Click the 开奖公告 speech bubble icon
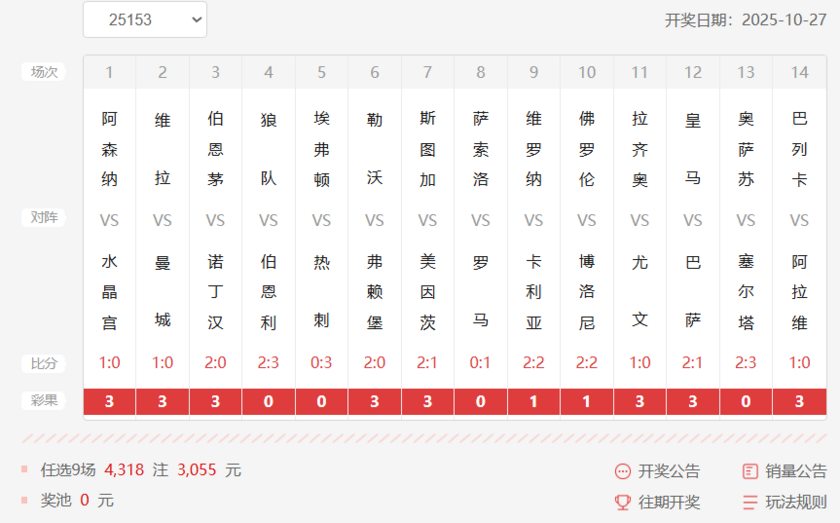 point(623,471)
